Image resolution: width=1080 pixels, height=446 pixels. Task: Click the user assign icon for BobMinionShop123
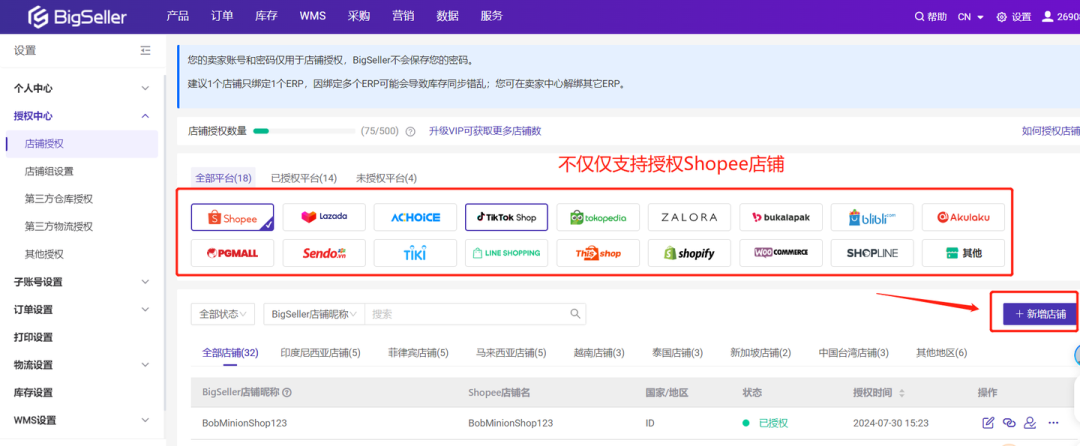[x=1030, y=423]
